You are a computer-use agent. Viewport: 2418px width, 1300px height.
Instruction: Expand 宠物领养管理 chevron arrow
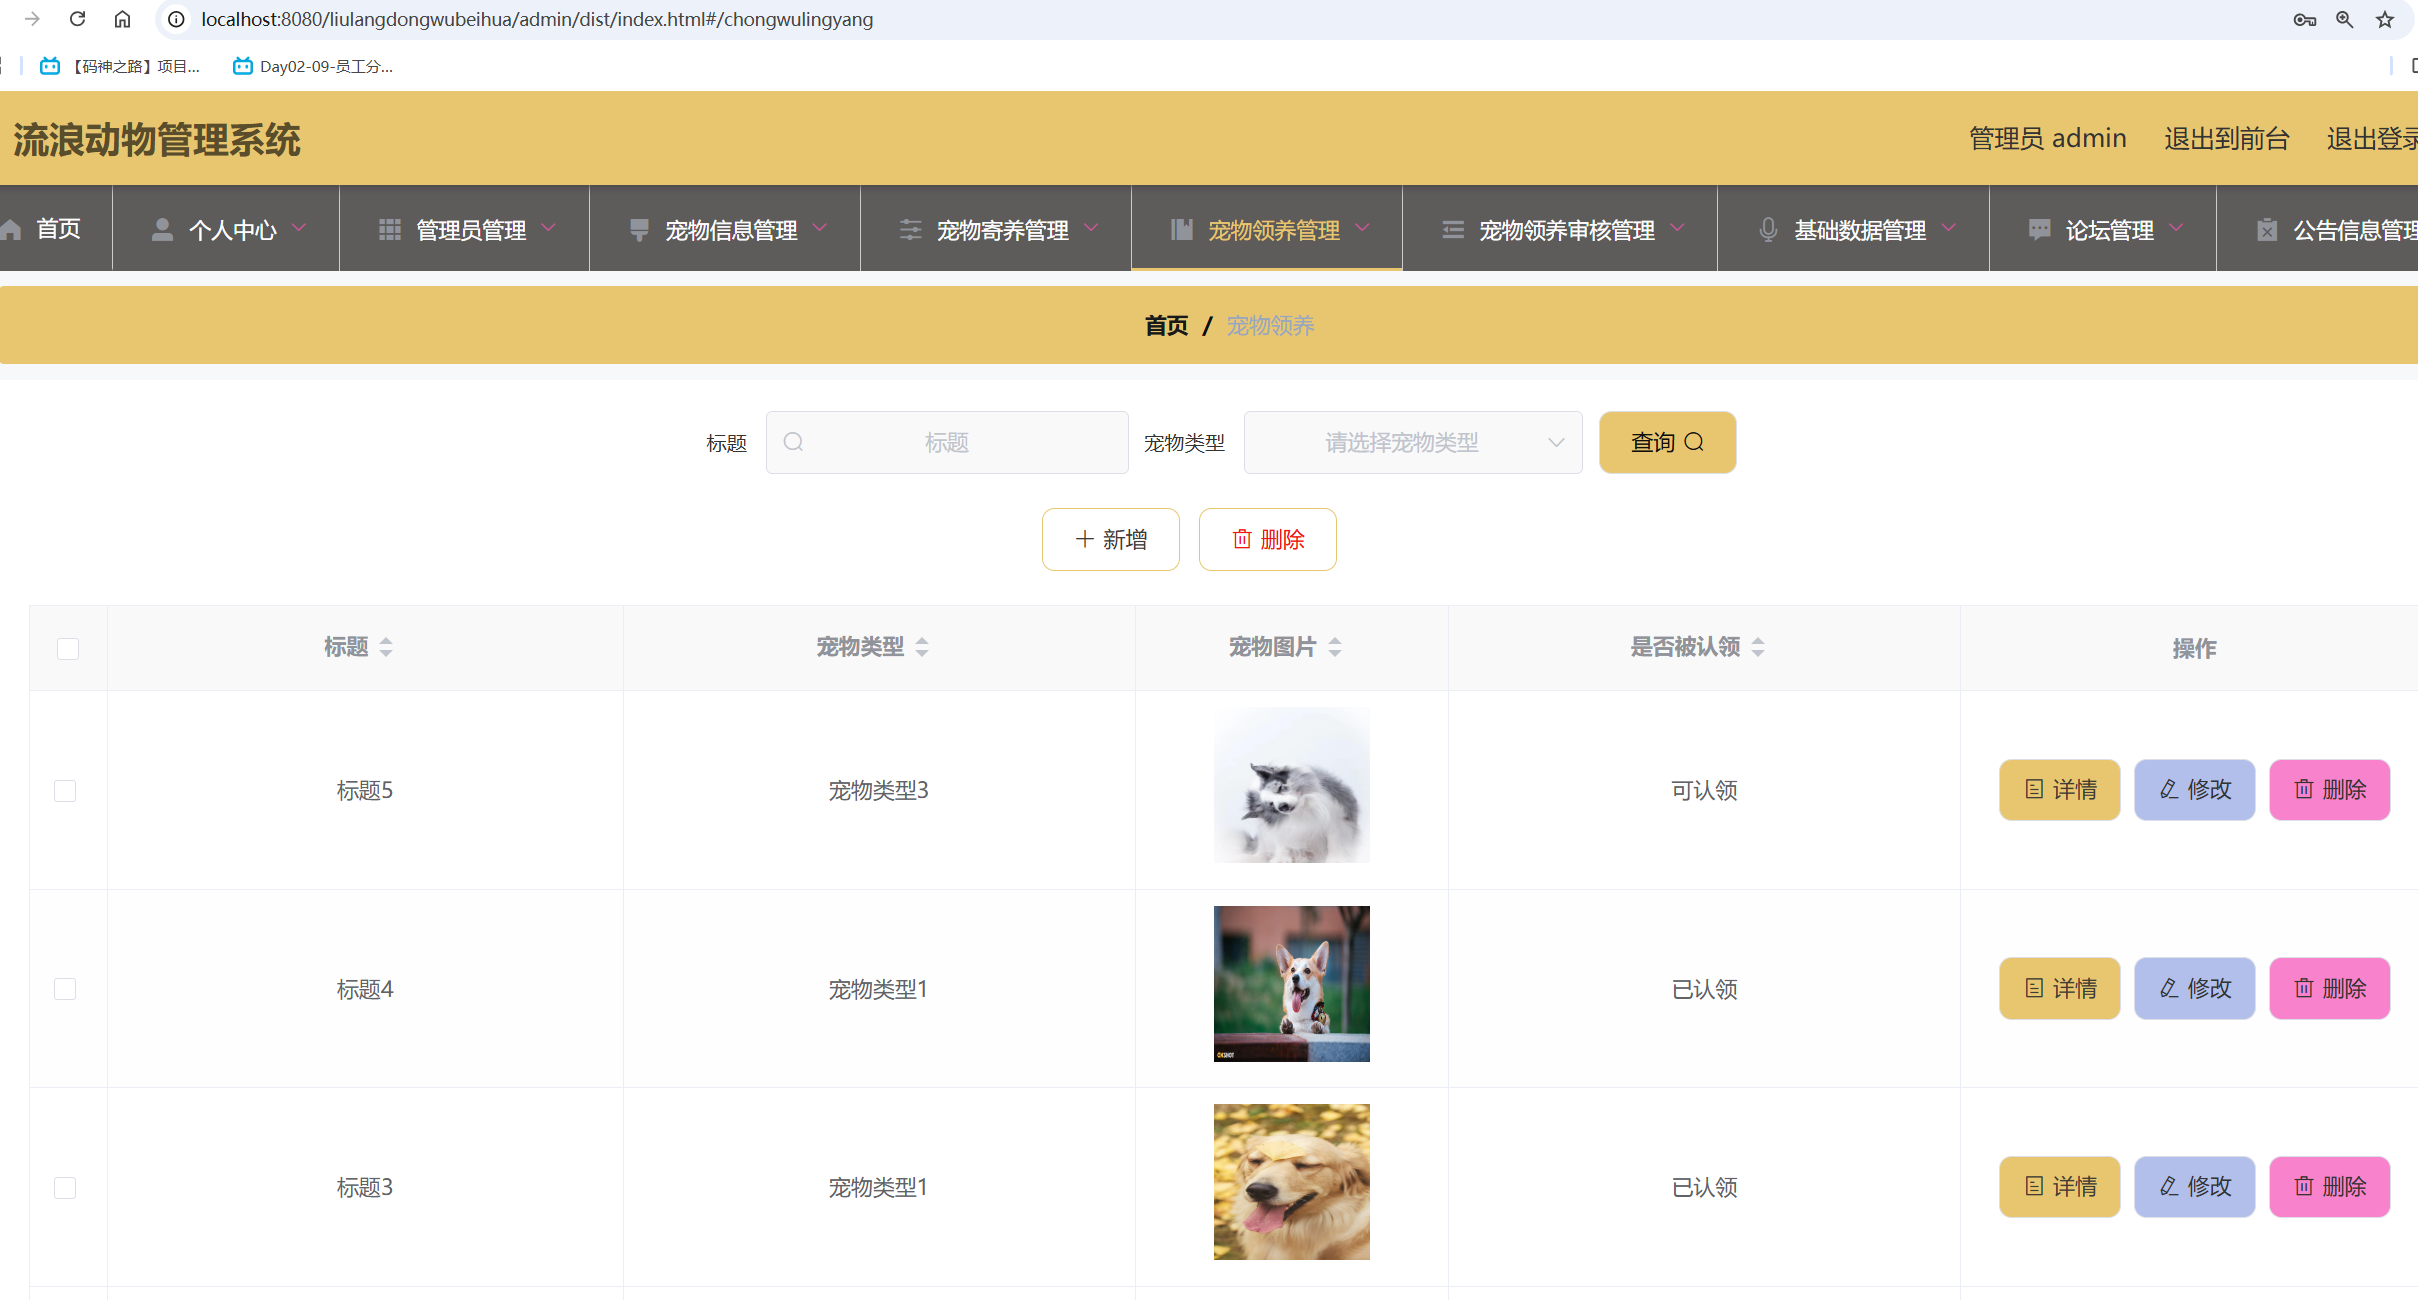click(1362, 228)
